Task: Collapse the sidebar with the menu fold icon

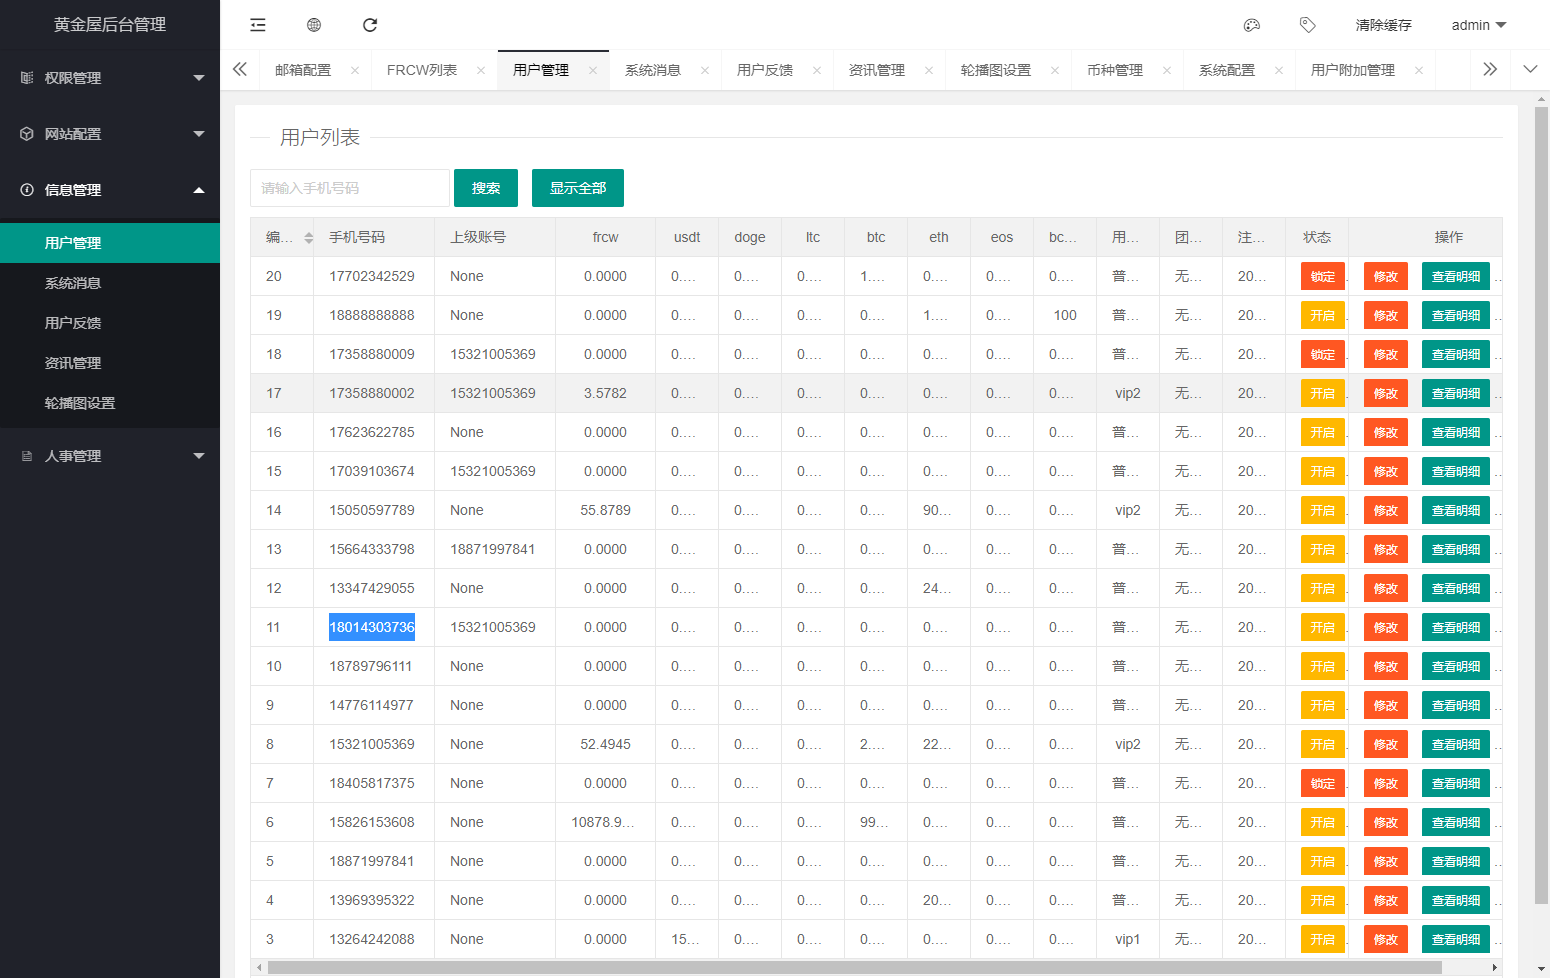Action: coord(258,25)
